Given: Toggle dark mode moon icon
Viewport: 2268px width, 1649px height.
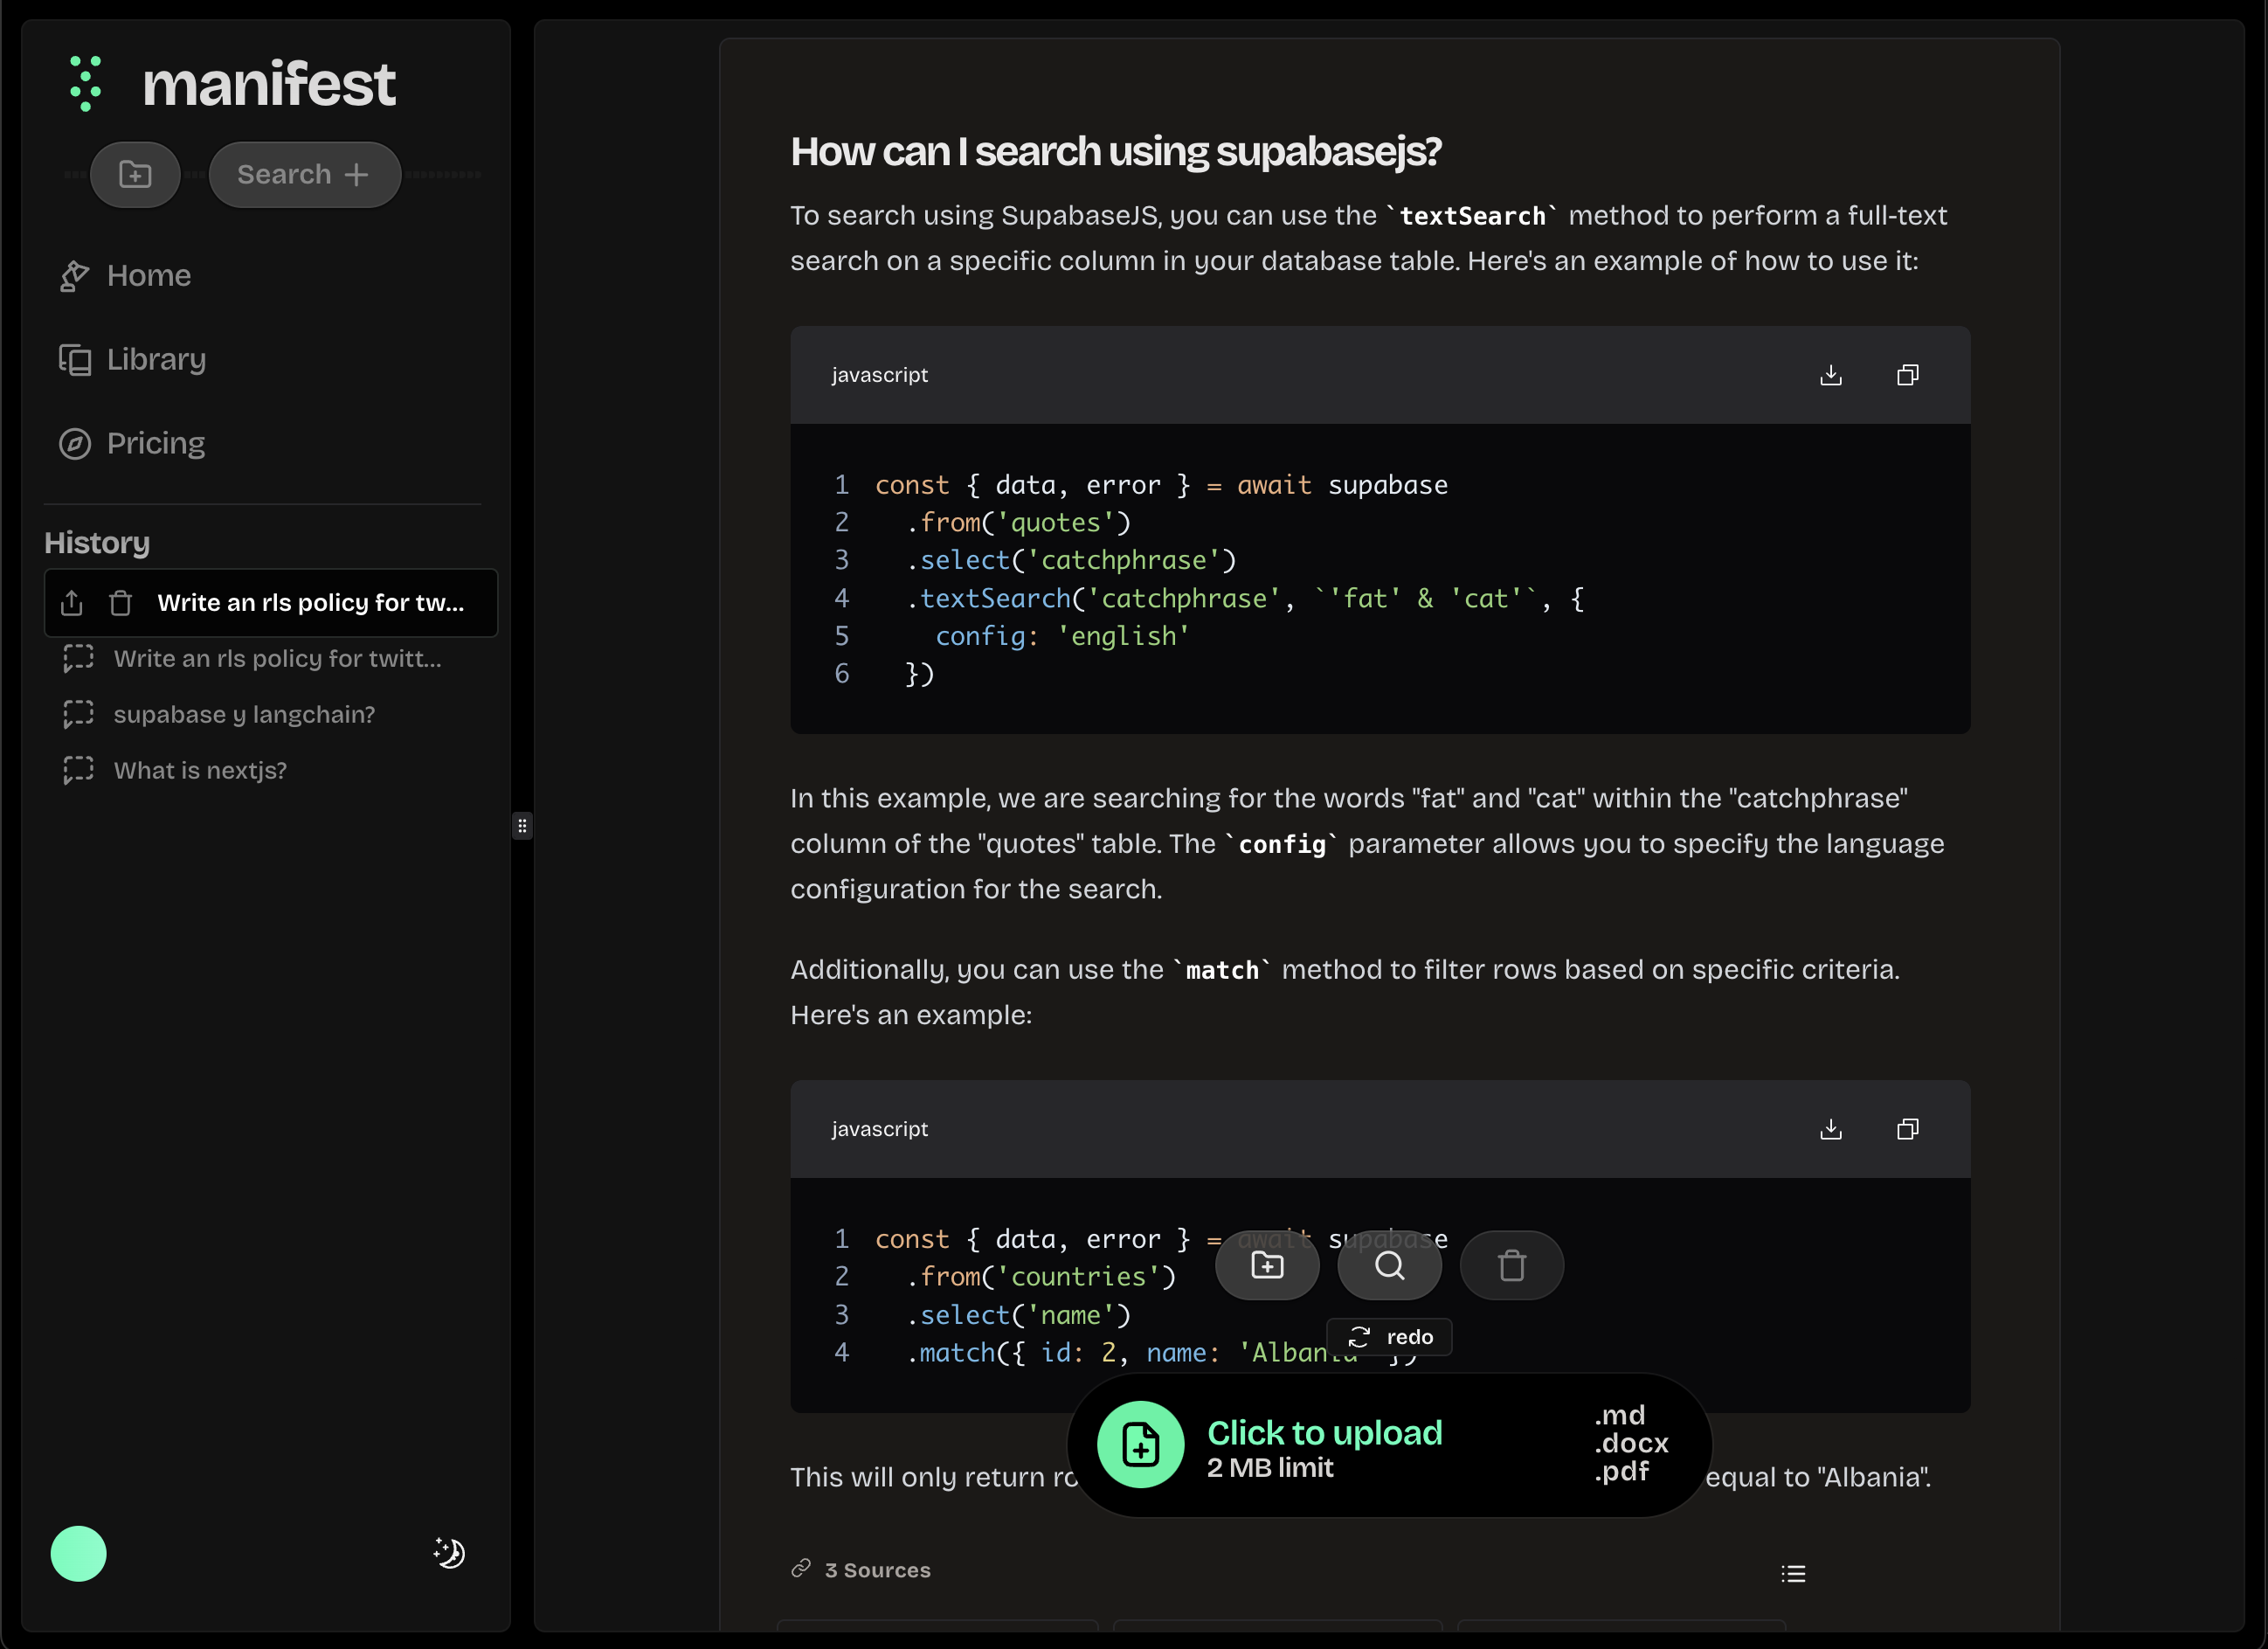Looking at the screenshot, I should click(x=449, y=1552).
